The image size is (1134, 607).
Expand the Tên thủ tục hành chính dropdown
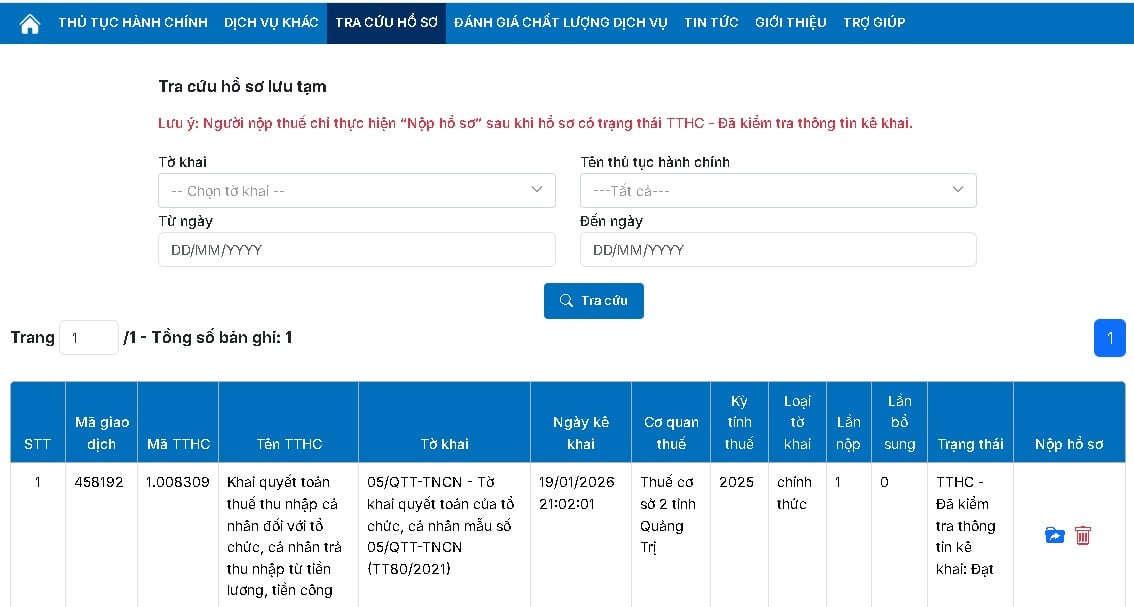click(x=778, y=190)
